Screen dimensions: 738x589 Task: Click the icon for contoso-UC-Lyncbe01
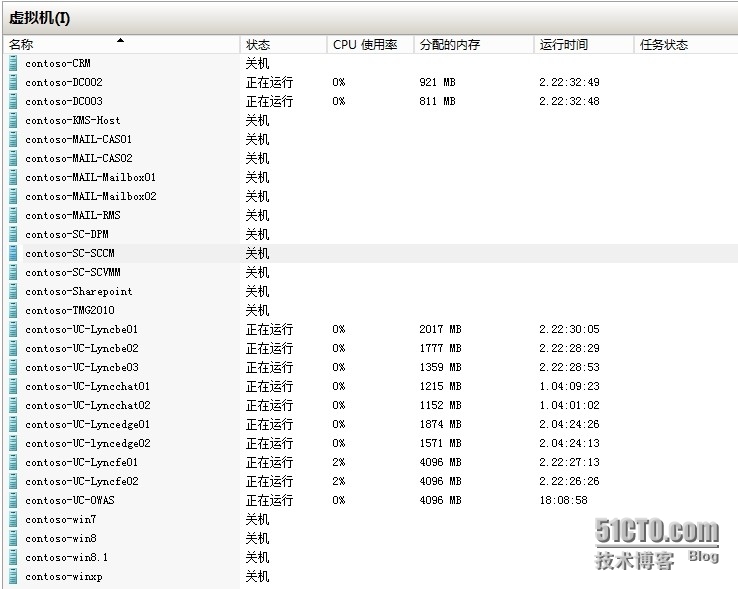coord(13,329)
